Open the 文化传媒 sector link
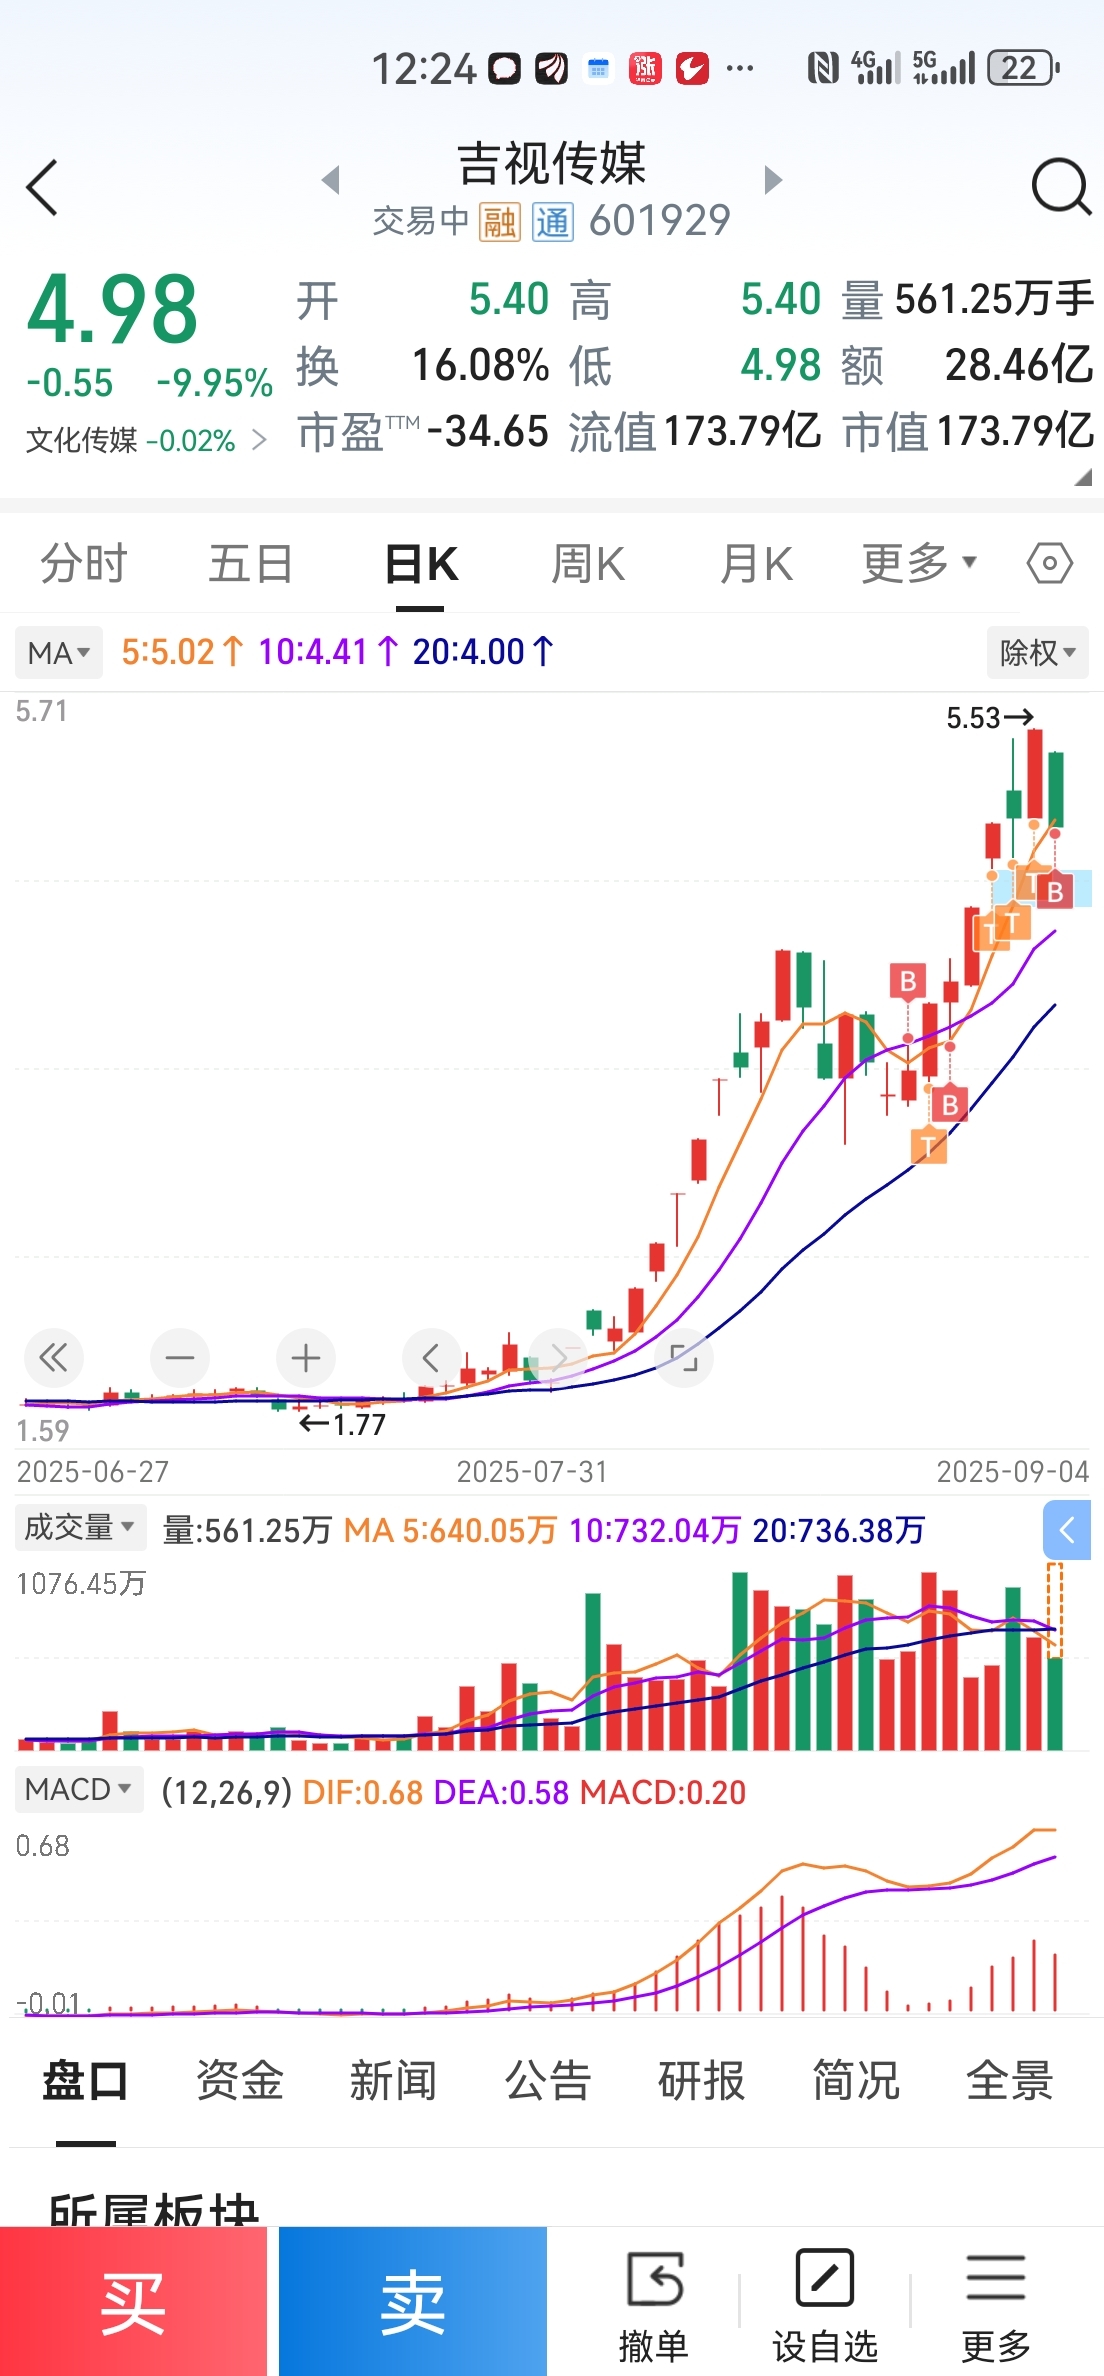 click(x=146, y=440)
